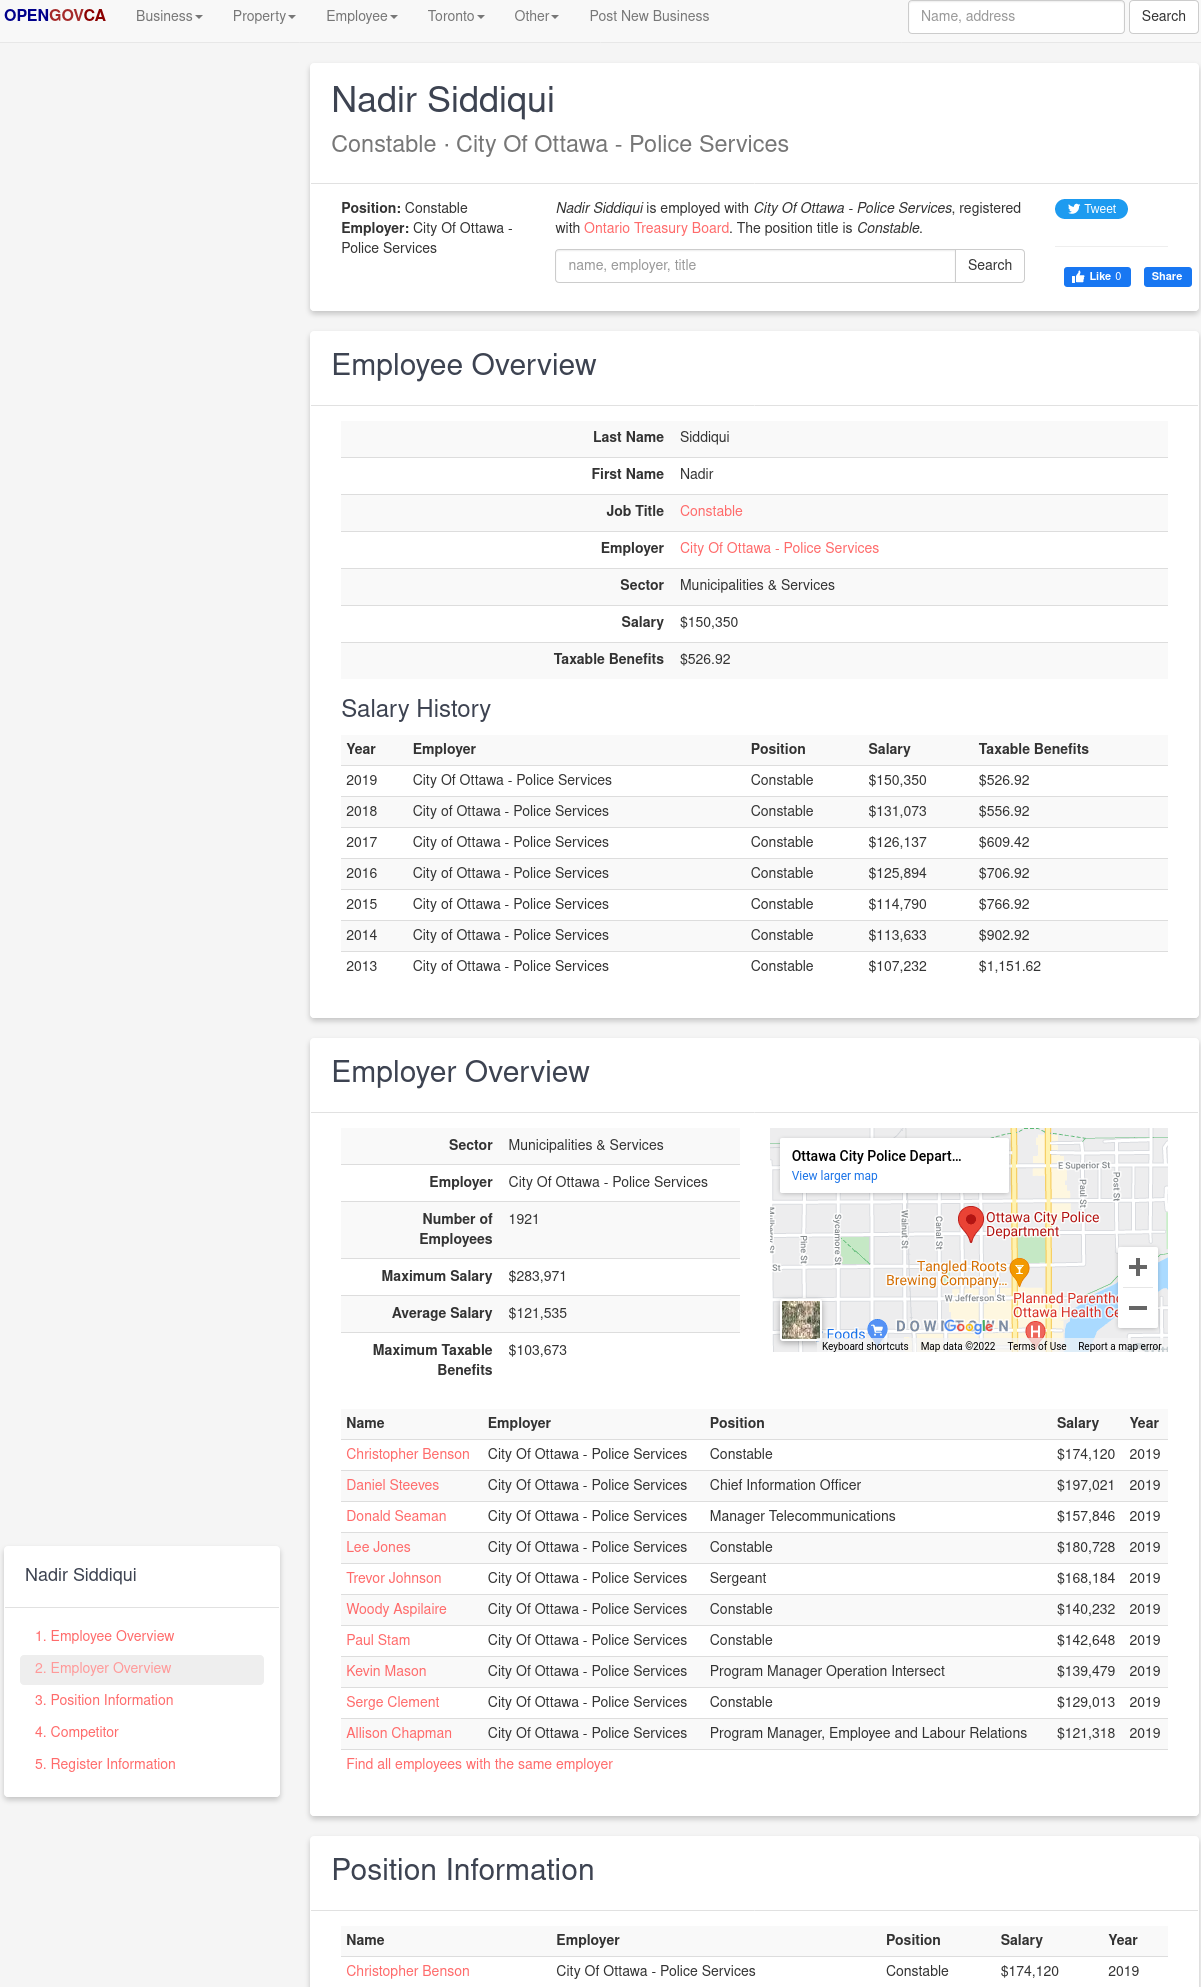
Task: Focus the name, employer, title search box
Action: (x=755, y=266)
